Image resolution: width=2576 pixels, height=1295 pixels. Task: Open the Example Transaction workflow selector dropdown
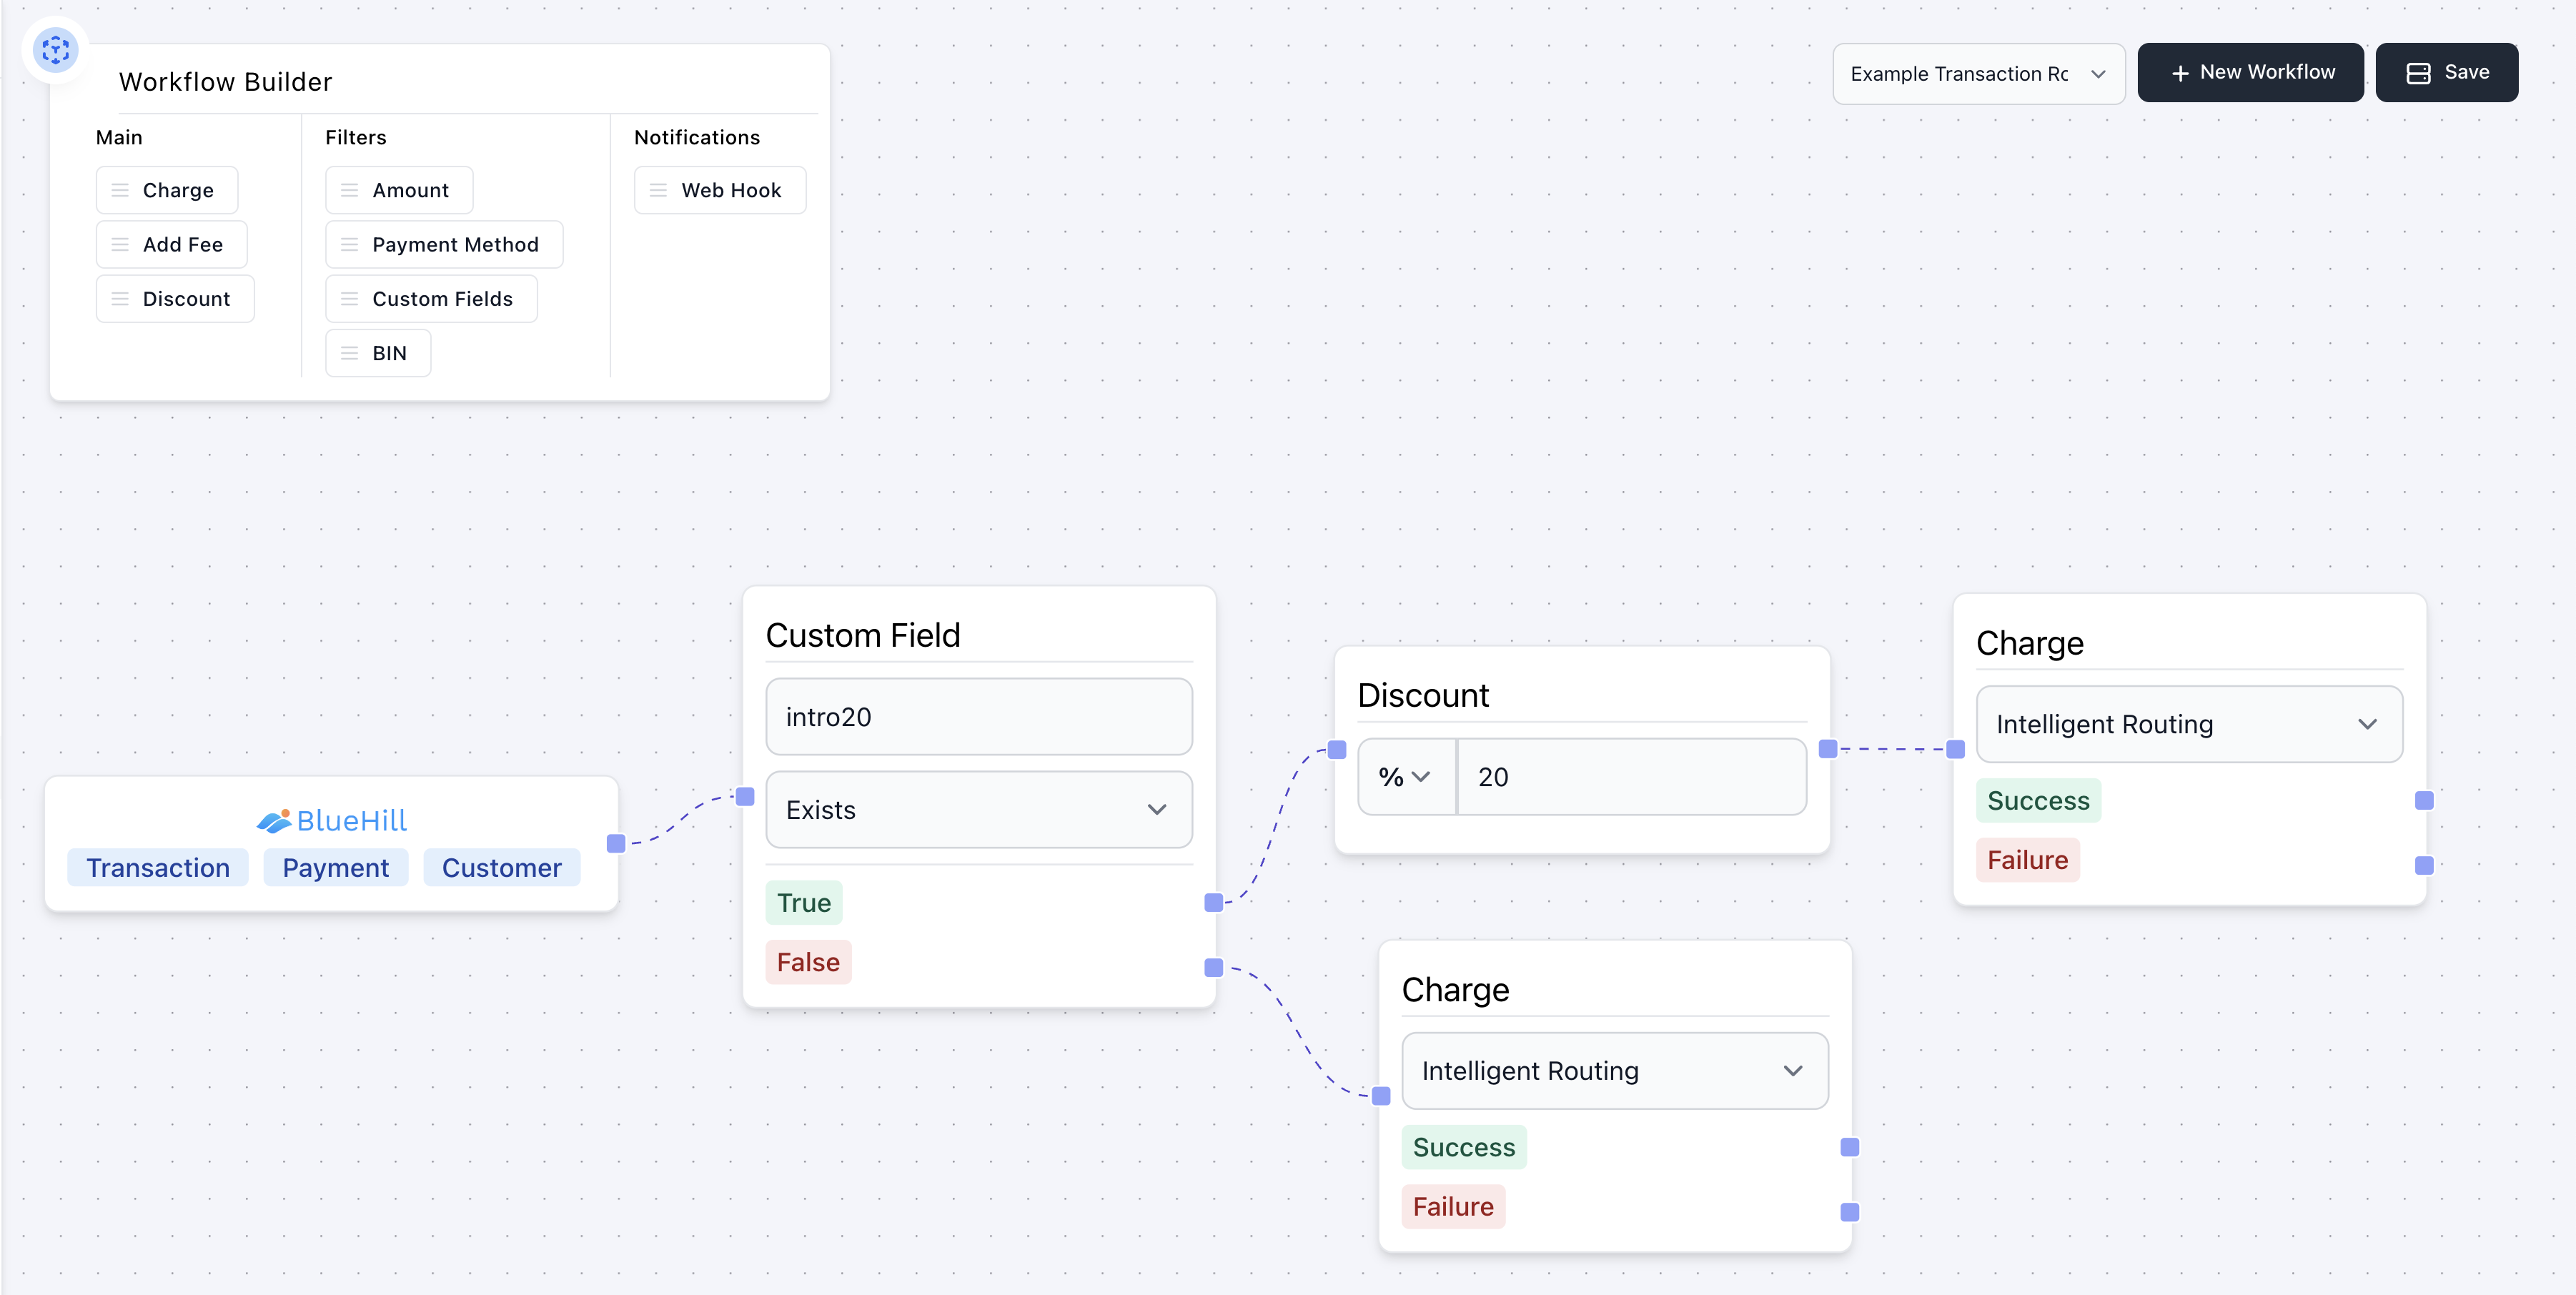pyautogui.click(x=1978, y=74)
